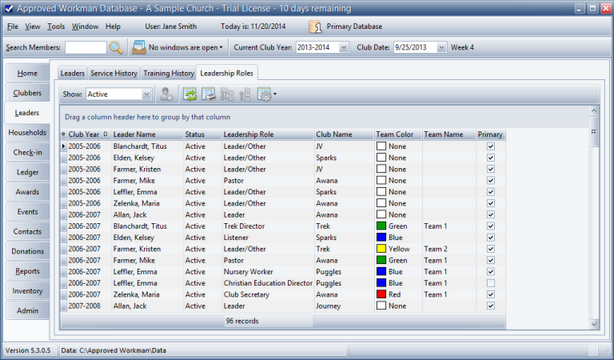Click the Primary Database icon
The image size is (614, 360).
click(315, 27)
